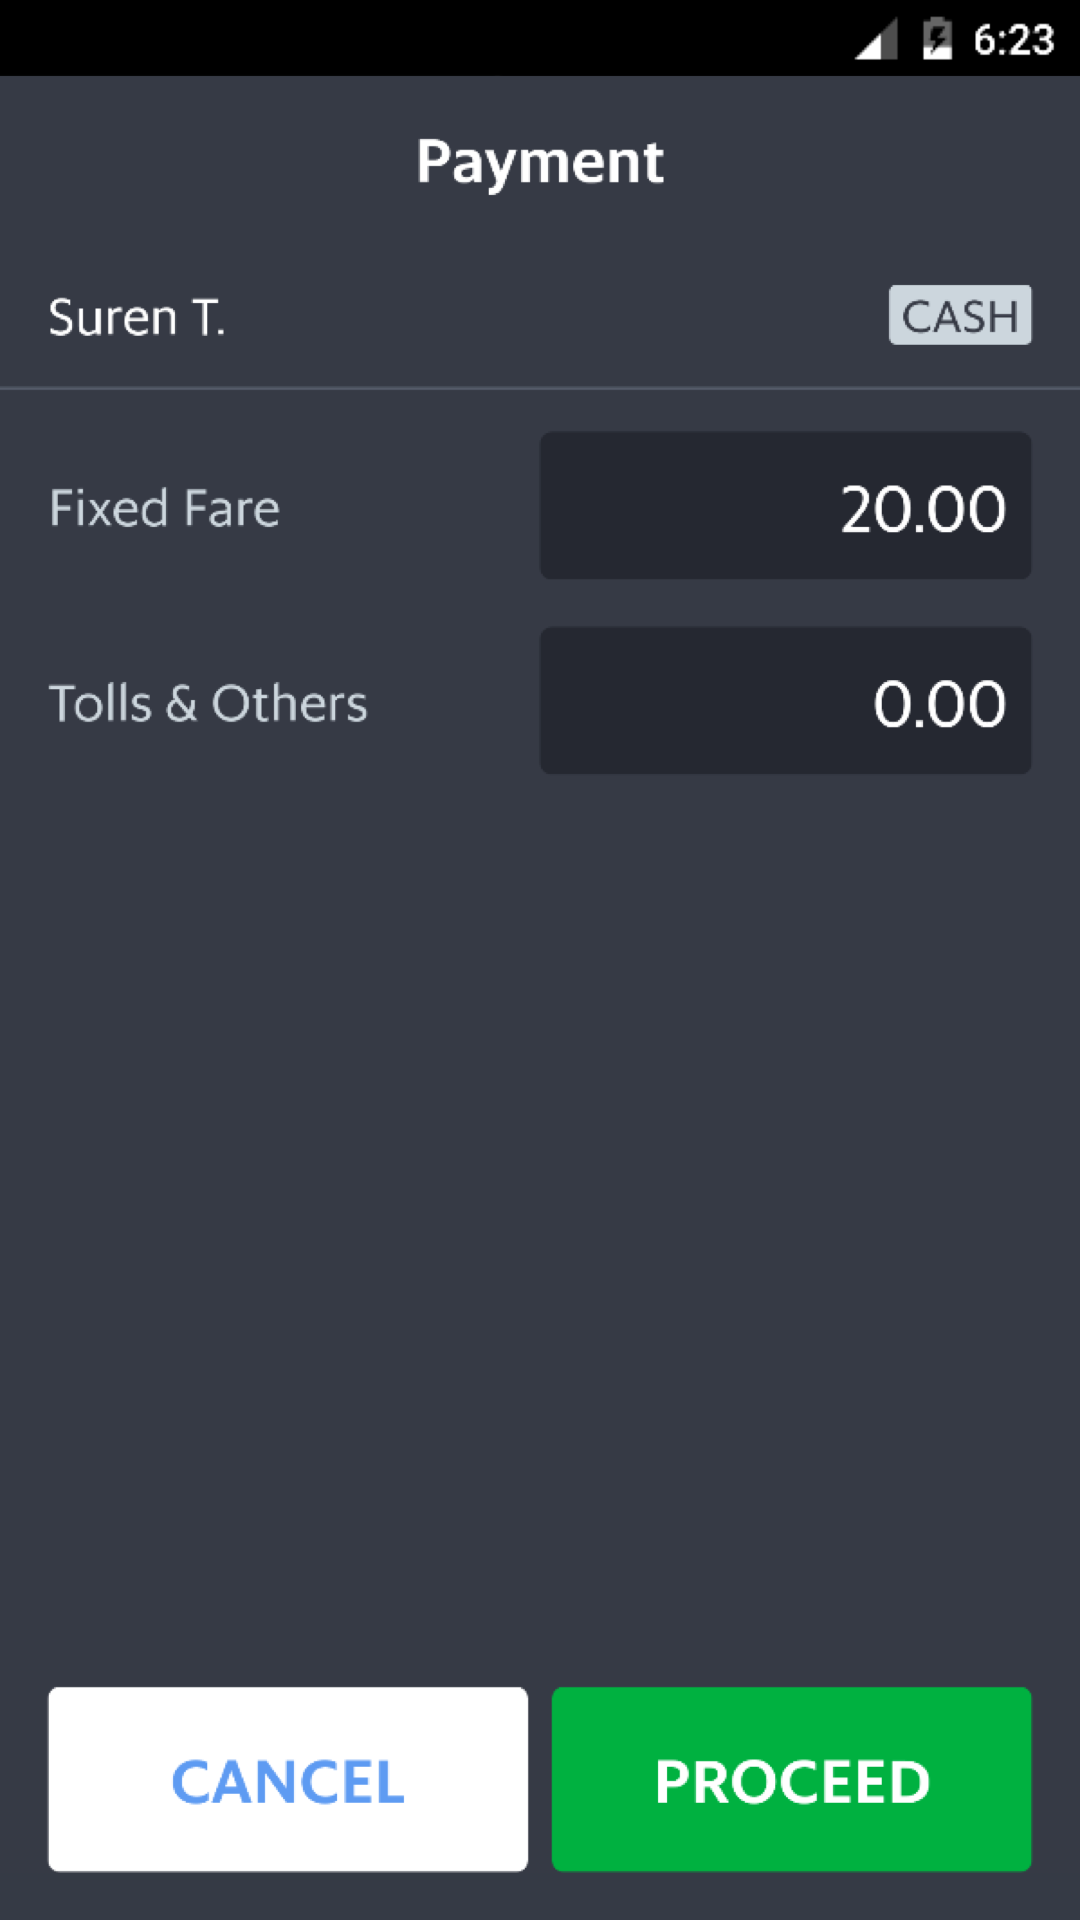Click the cellular signal icon
The image size is (1080, 1920).
(876, 40)
